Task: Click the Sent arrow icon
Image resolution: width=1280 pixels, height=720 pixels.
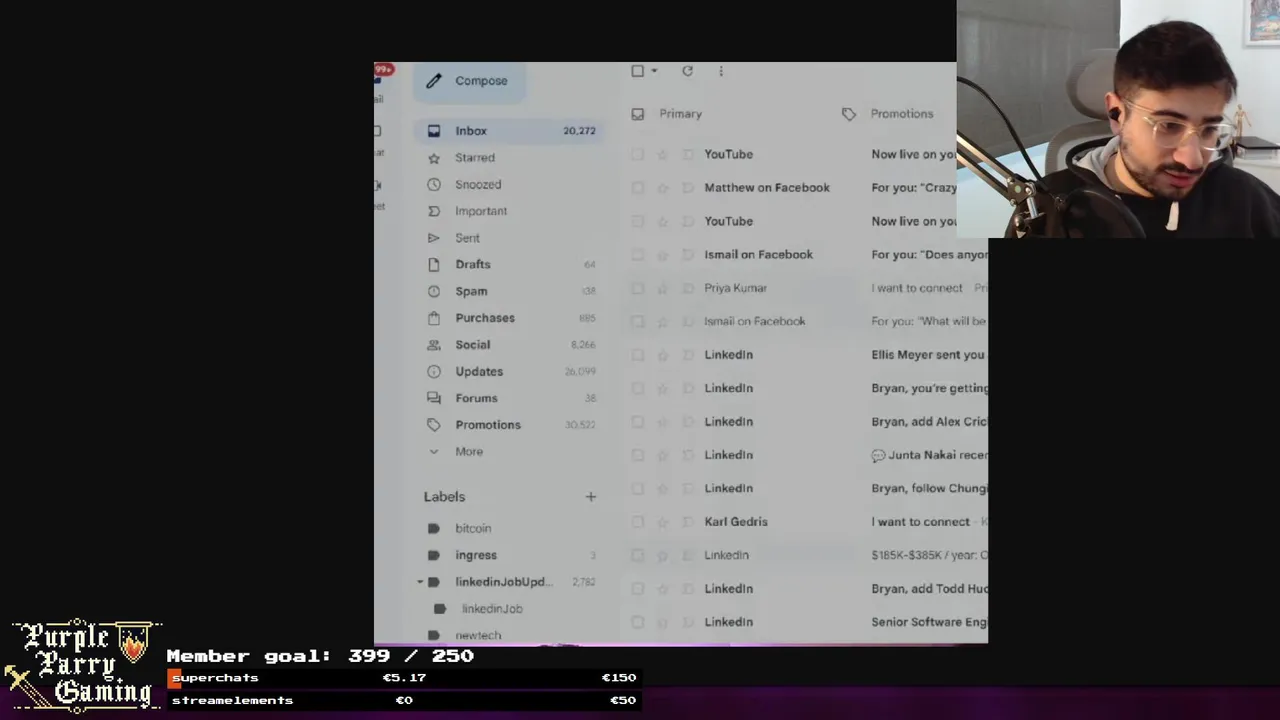Action: [433, 238]
